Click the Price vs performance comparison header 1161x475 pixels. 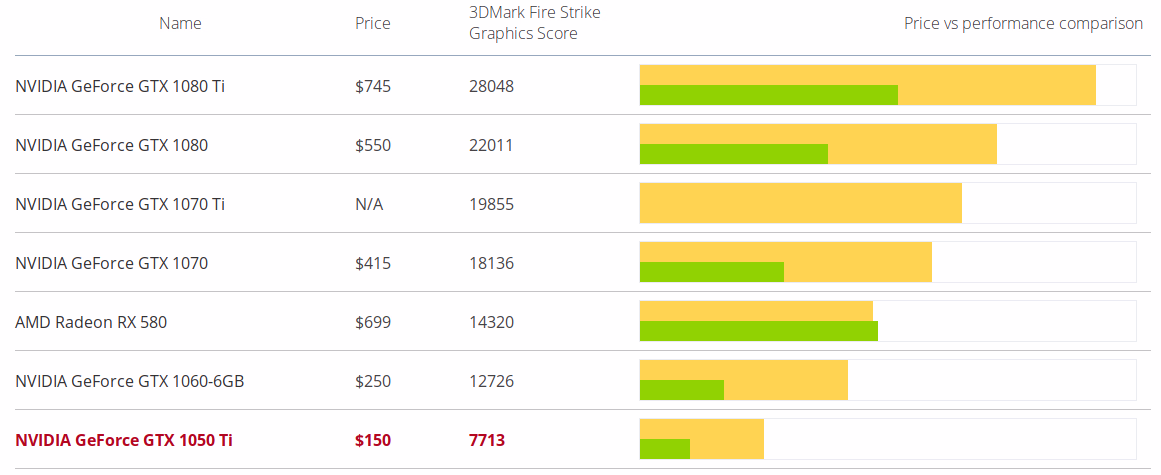coord(1023,23)
